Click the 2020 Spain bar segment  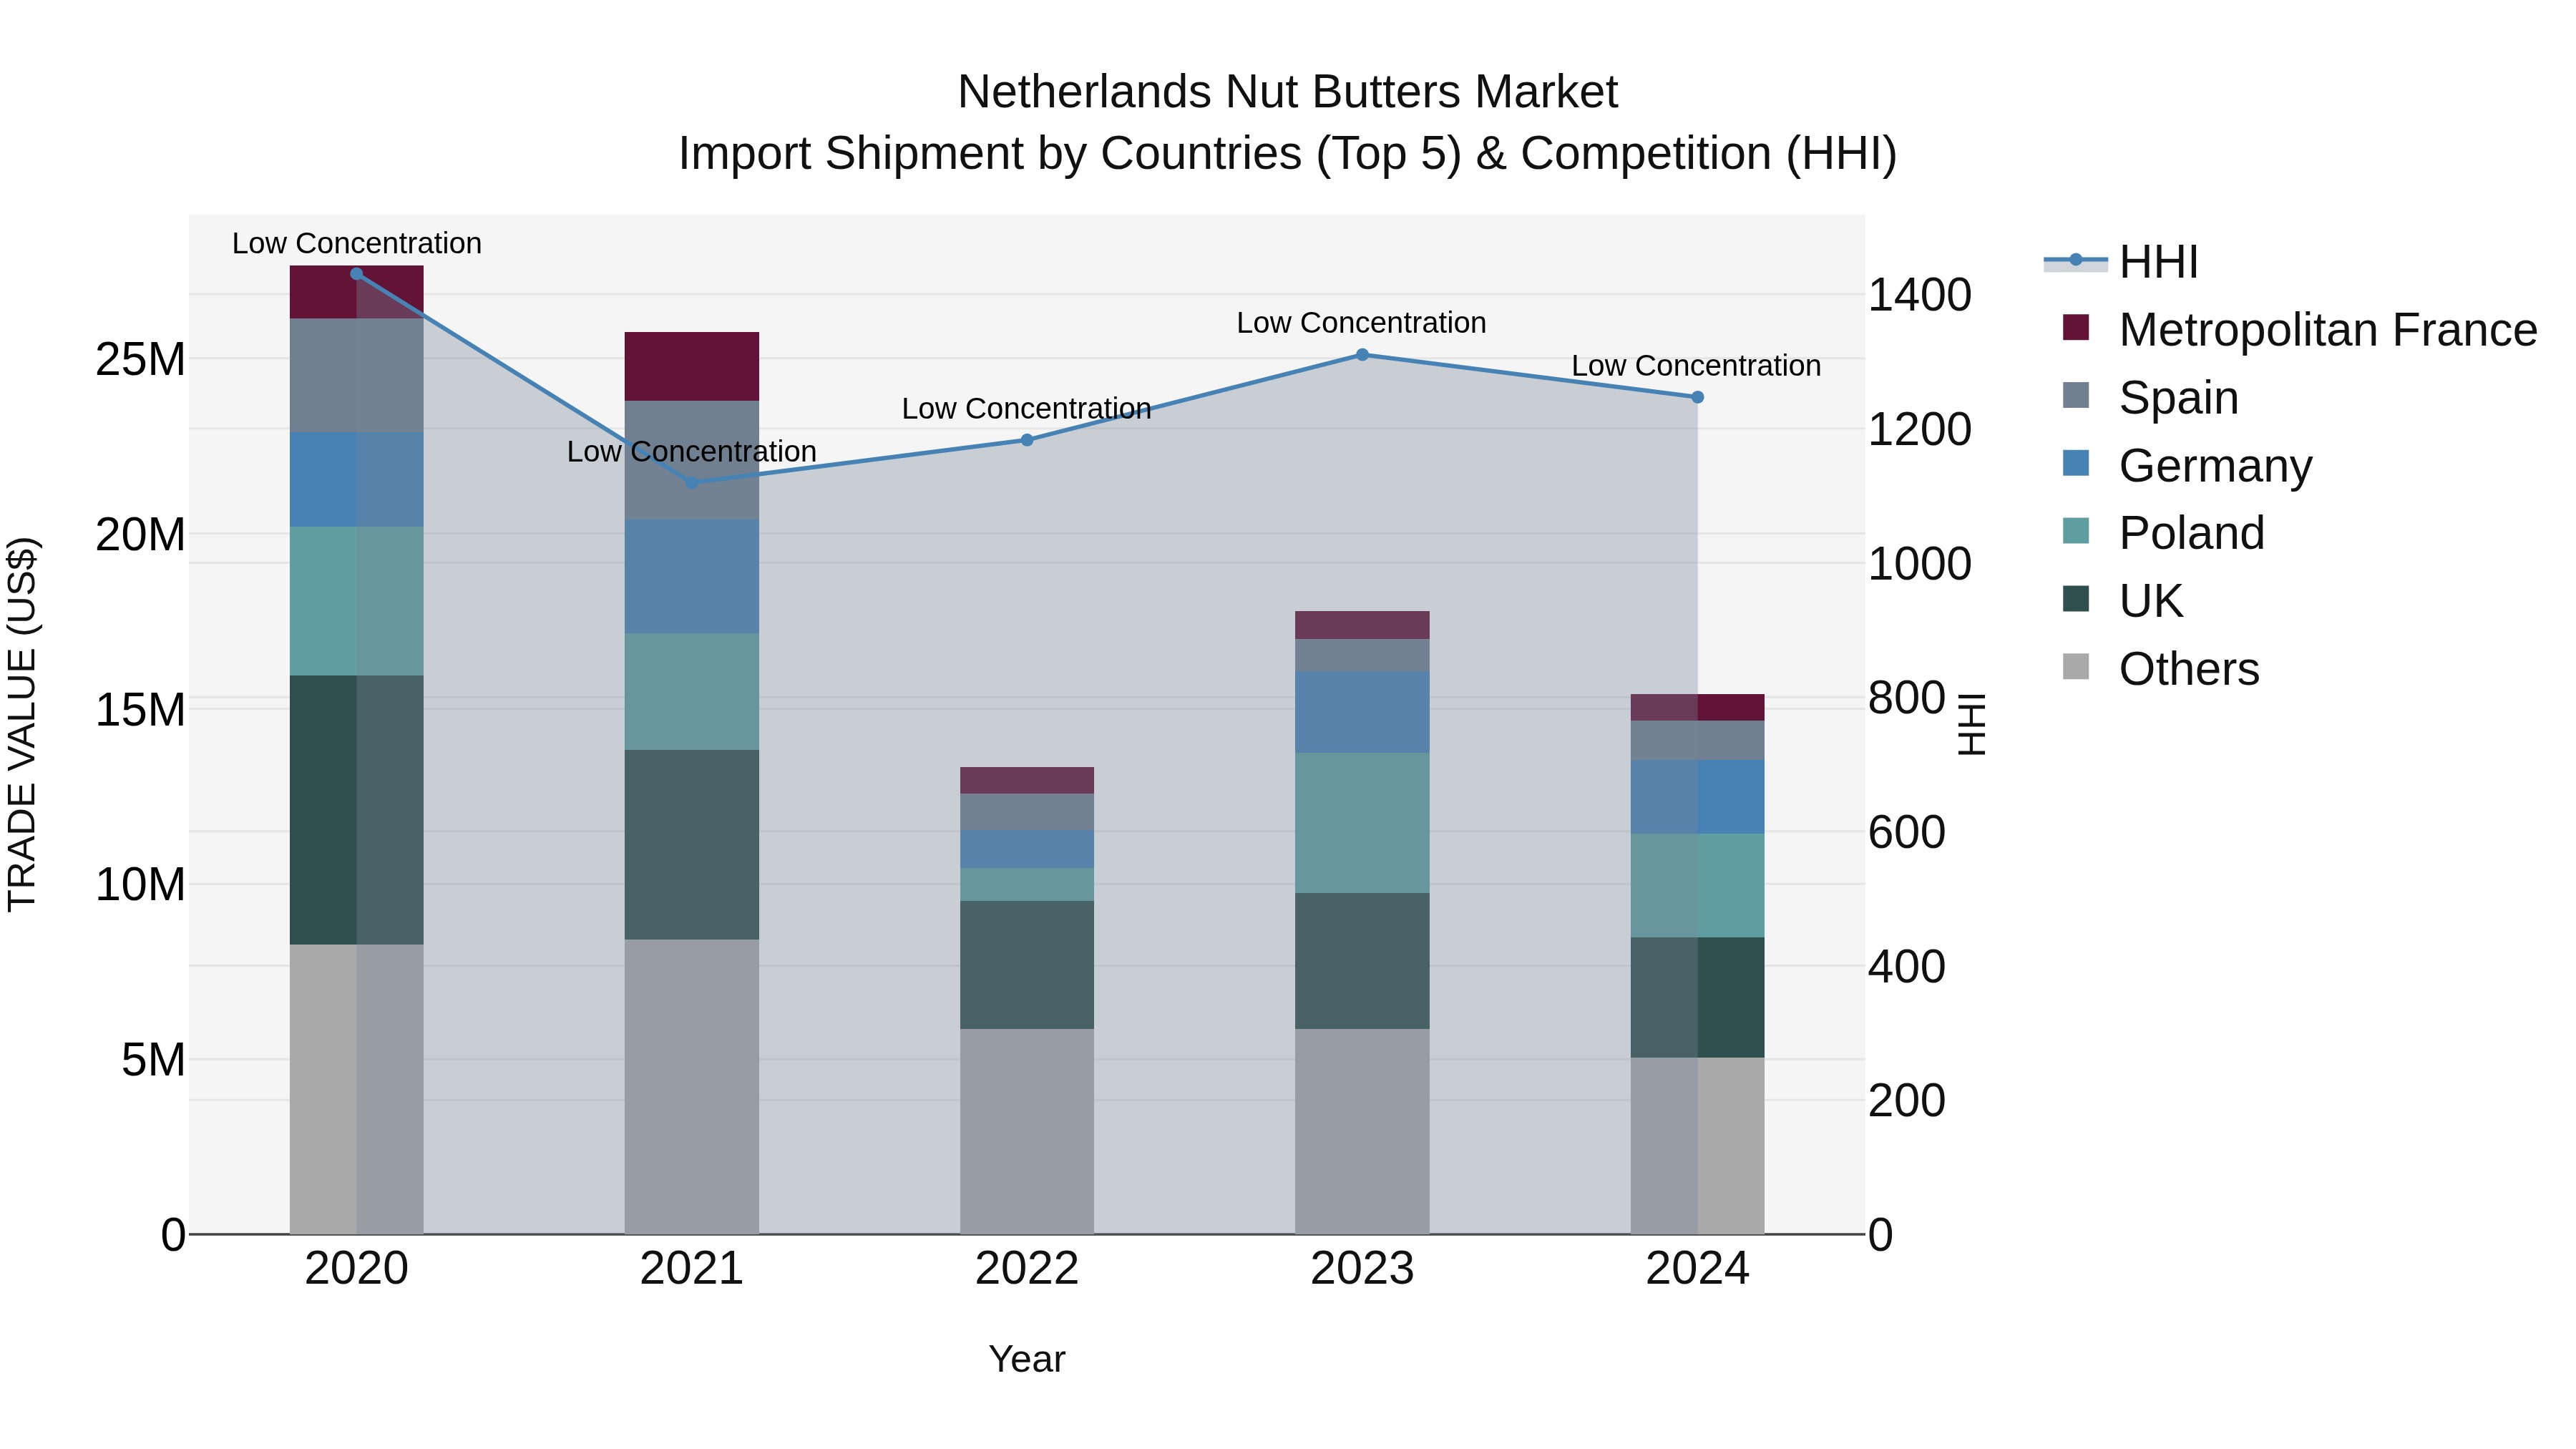point(356,376)
